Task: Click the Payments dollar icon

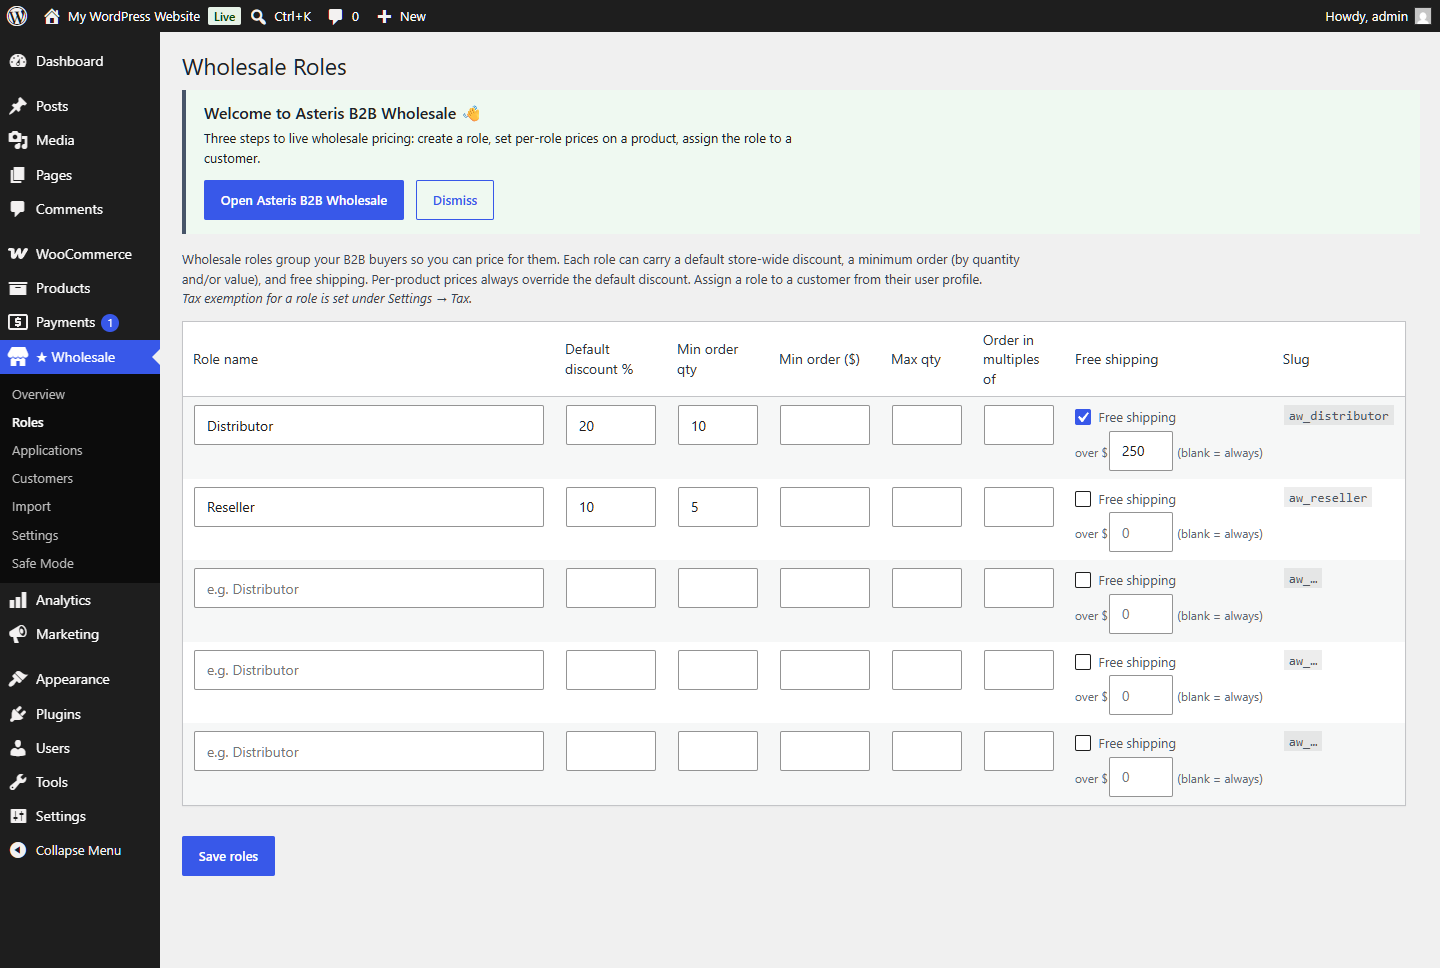Action: click(18, 322)
